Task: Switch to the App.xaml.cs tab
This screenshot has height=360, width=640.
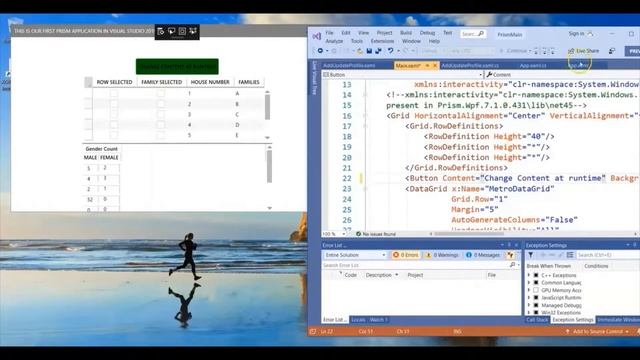Action: coord(533,66)
